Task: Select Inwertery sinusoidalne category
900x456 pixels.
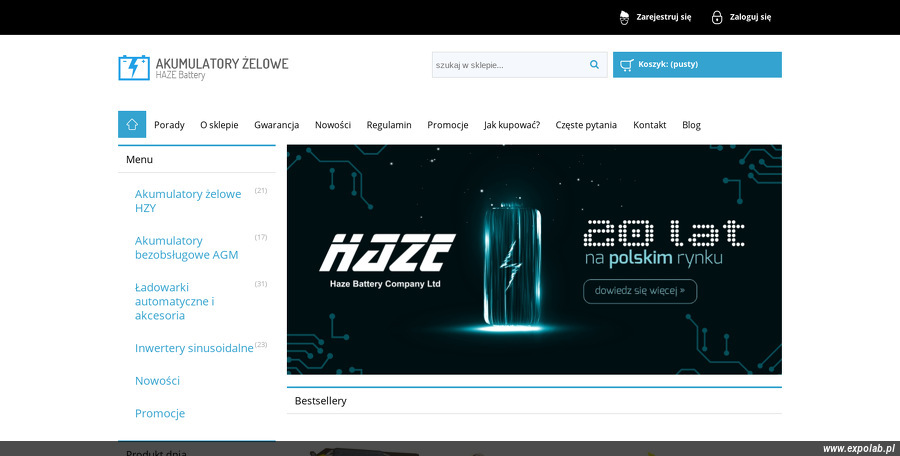Action: [194, 348]
